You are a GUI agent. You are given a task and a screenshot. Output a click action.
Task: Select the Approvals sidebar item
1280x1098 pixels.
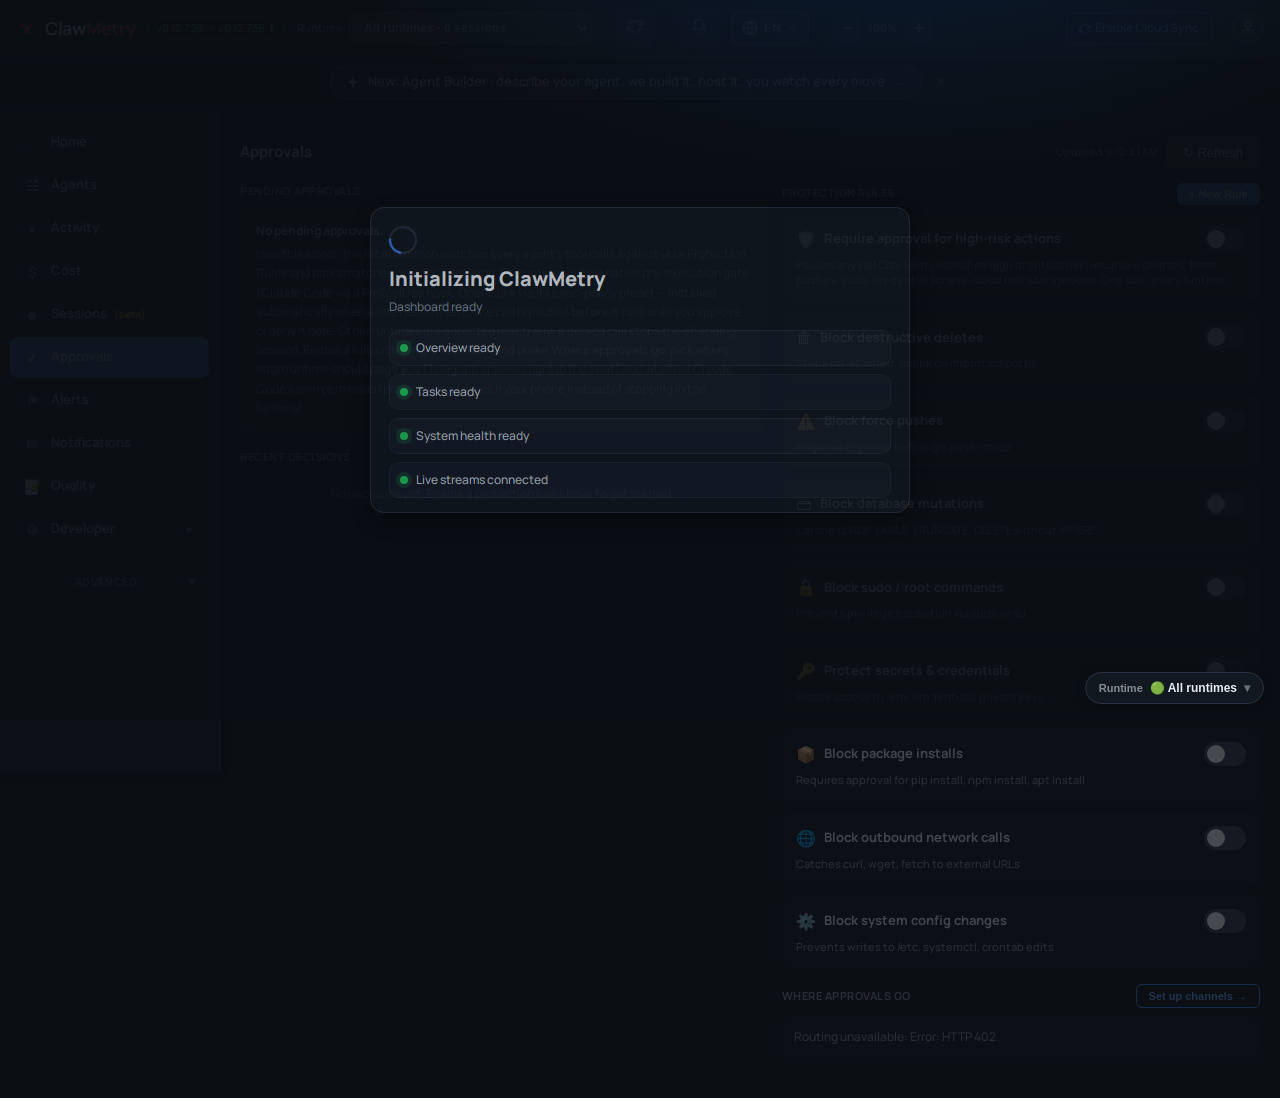tap(110, 357)
